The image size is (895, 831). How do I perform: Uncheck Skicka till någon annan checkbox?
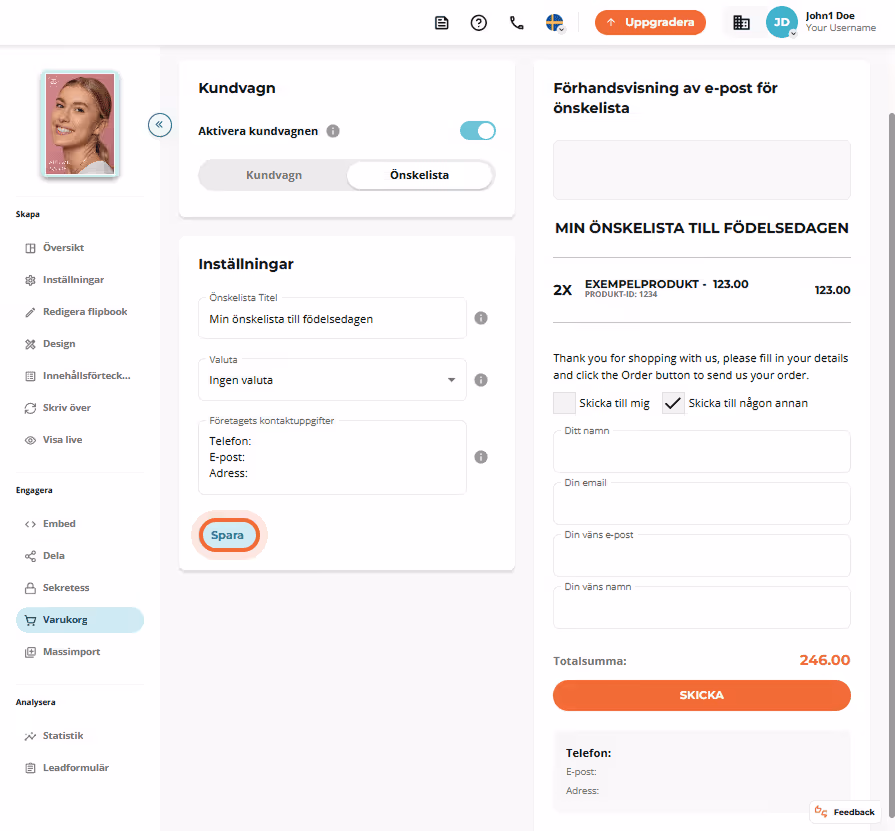673,403
